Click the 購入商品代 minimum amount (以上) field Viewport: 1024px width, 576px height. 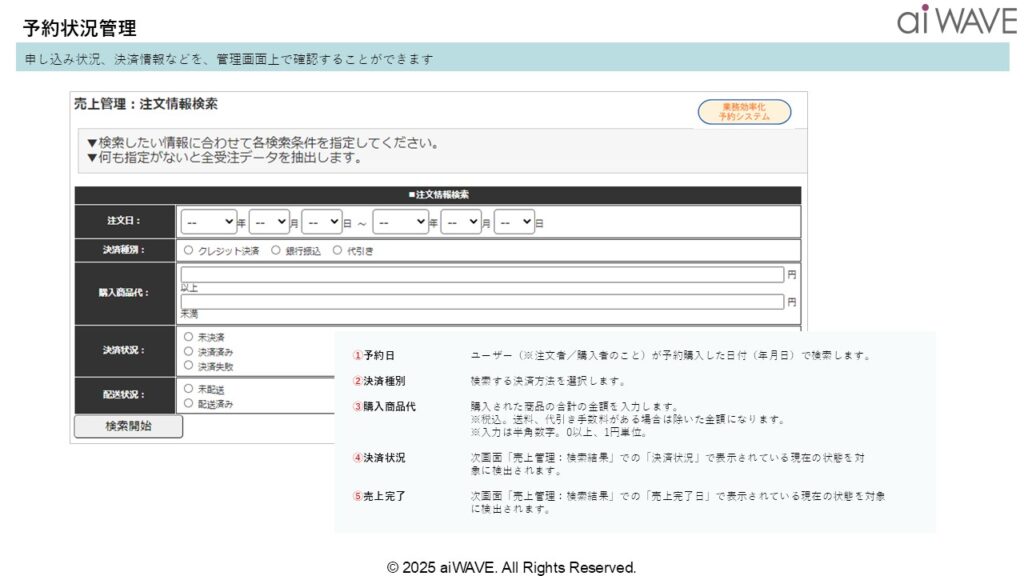[x=482, y=275]
